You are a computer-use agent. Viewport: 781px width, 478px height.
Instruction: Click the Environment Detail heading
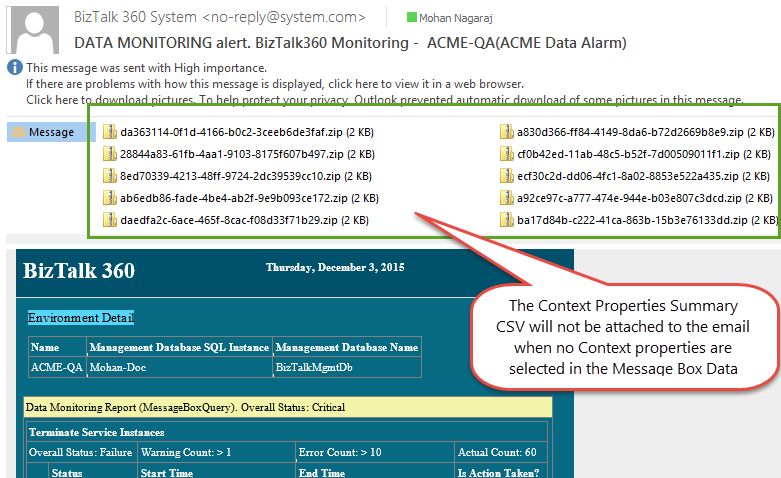[81, 318]
